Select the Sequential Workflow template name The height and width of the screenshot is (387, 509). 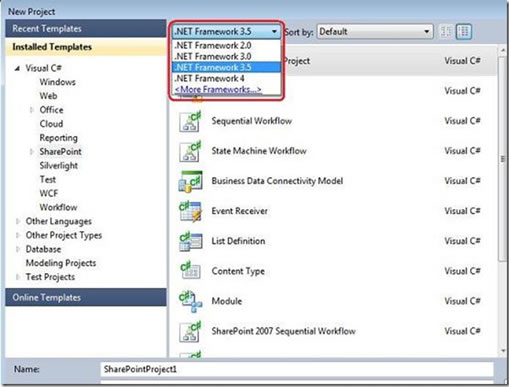(252, 121)
